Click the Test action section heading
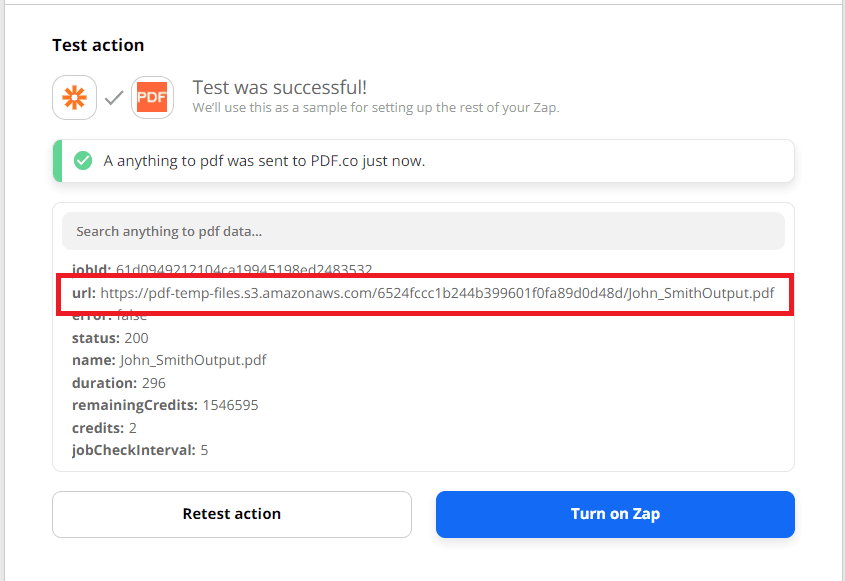The height and width of the screenshot is (581, 845). tap(98, 45)
